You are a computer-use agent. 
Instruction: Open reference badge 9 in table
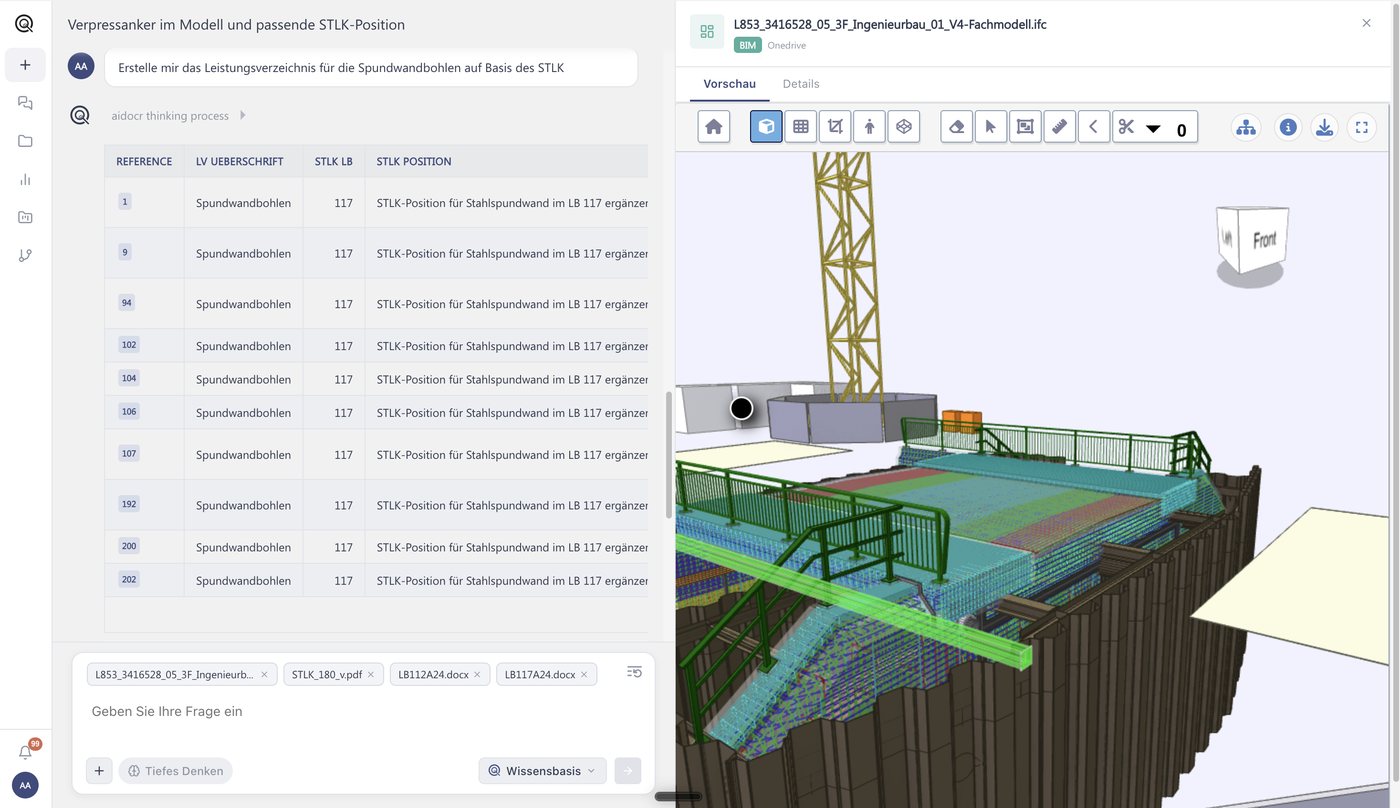pyautogui.click(x=125, y=252)
